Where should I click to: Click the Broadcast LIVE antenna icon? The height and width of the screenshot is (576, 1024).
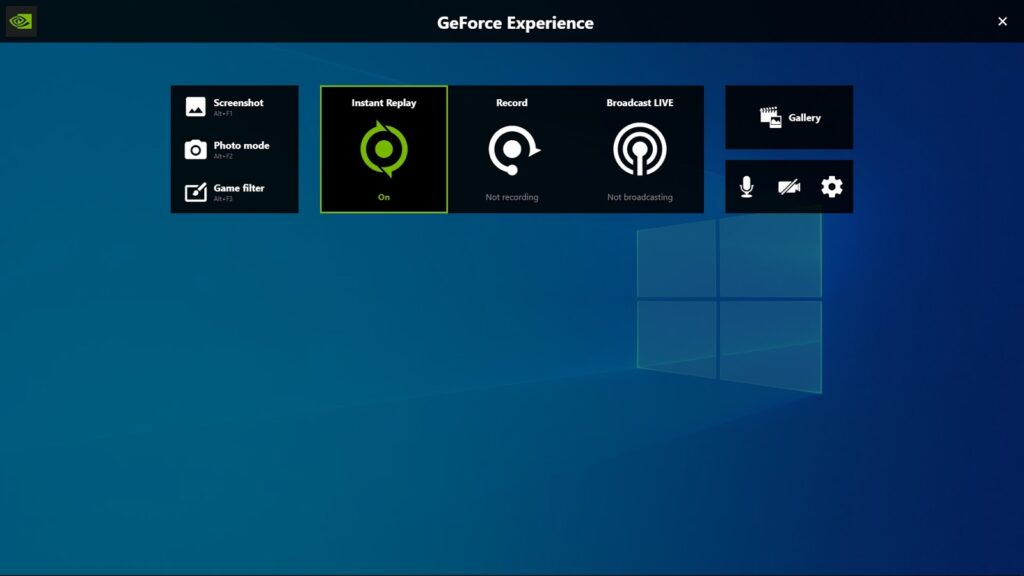(641, 149)
